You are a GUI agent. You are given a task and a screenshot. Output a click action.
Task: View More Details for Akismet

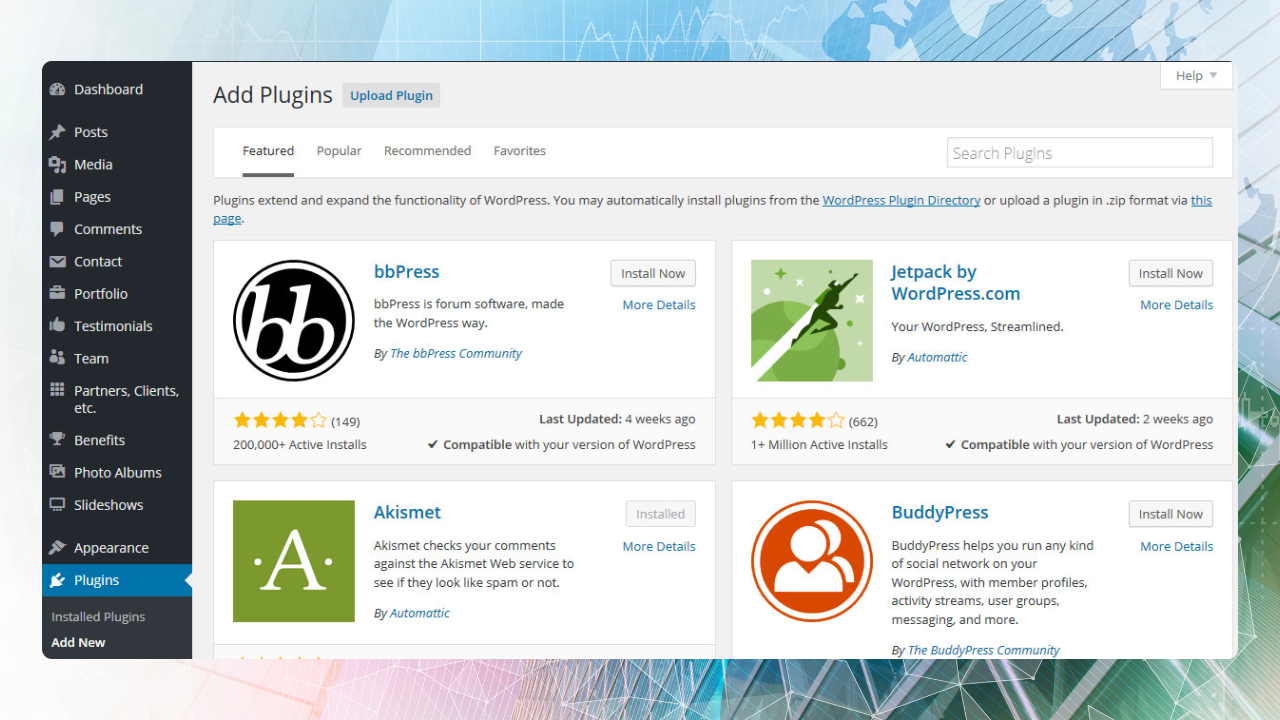pyautogui.click(x=659, y=546)
